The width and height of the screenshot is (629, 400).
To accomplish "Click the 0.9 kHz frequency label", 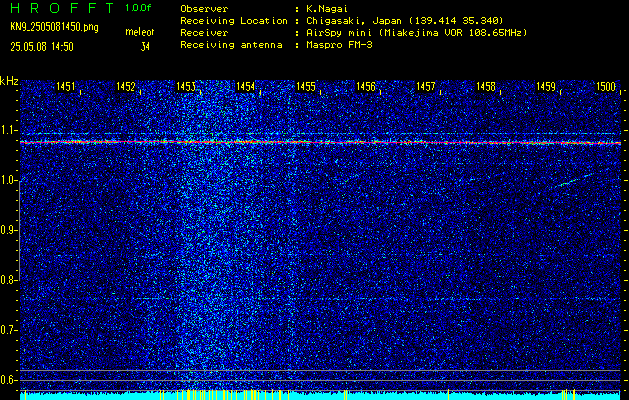I will click(9, 230).
